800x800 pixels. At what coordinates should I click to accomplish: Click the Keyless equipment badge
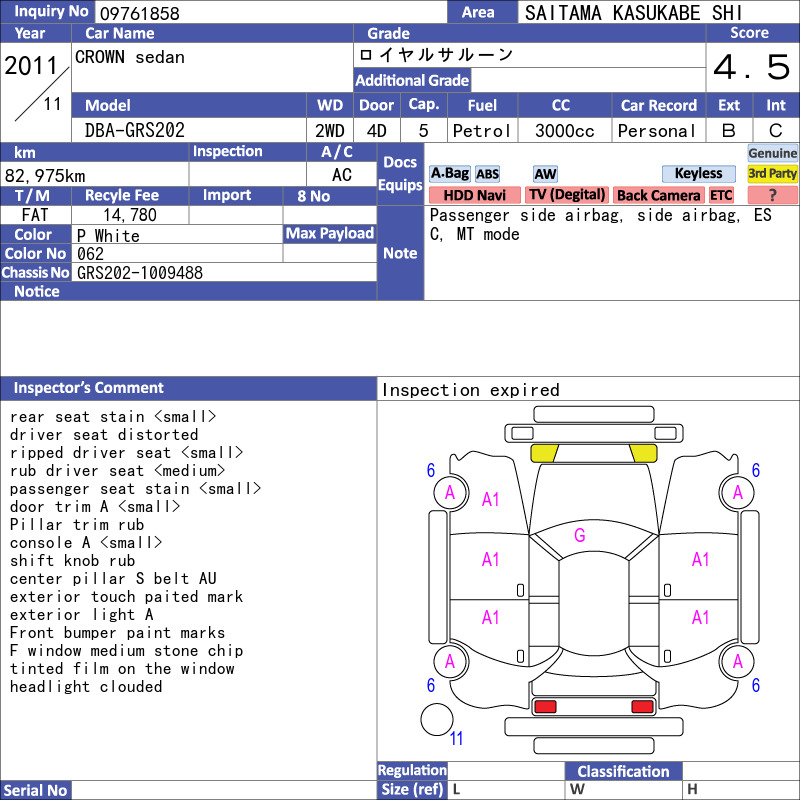[x=698, y=173]
